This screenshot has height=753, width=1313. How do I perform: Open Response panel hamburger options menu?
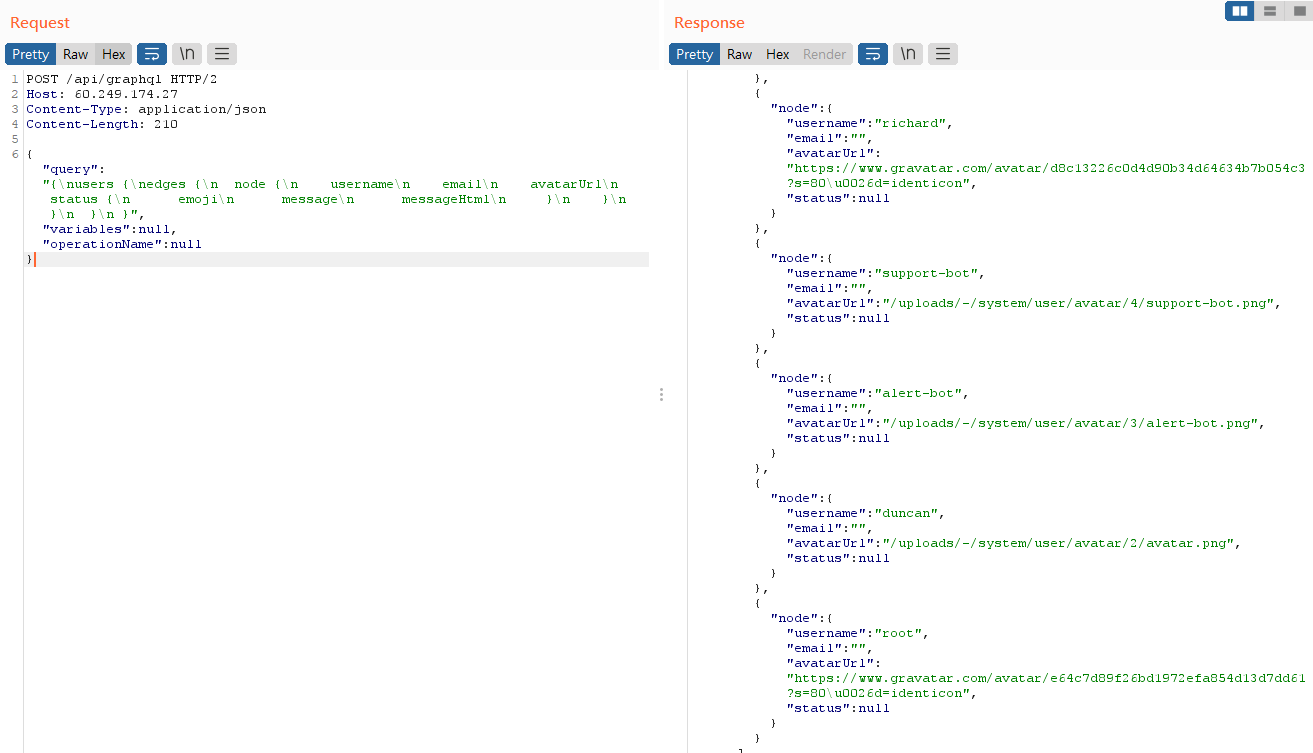[943, 54]
